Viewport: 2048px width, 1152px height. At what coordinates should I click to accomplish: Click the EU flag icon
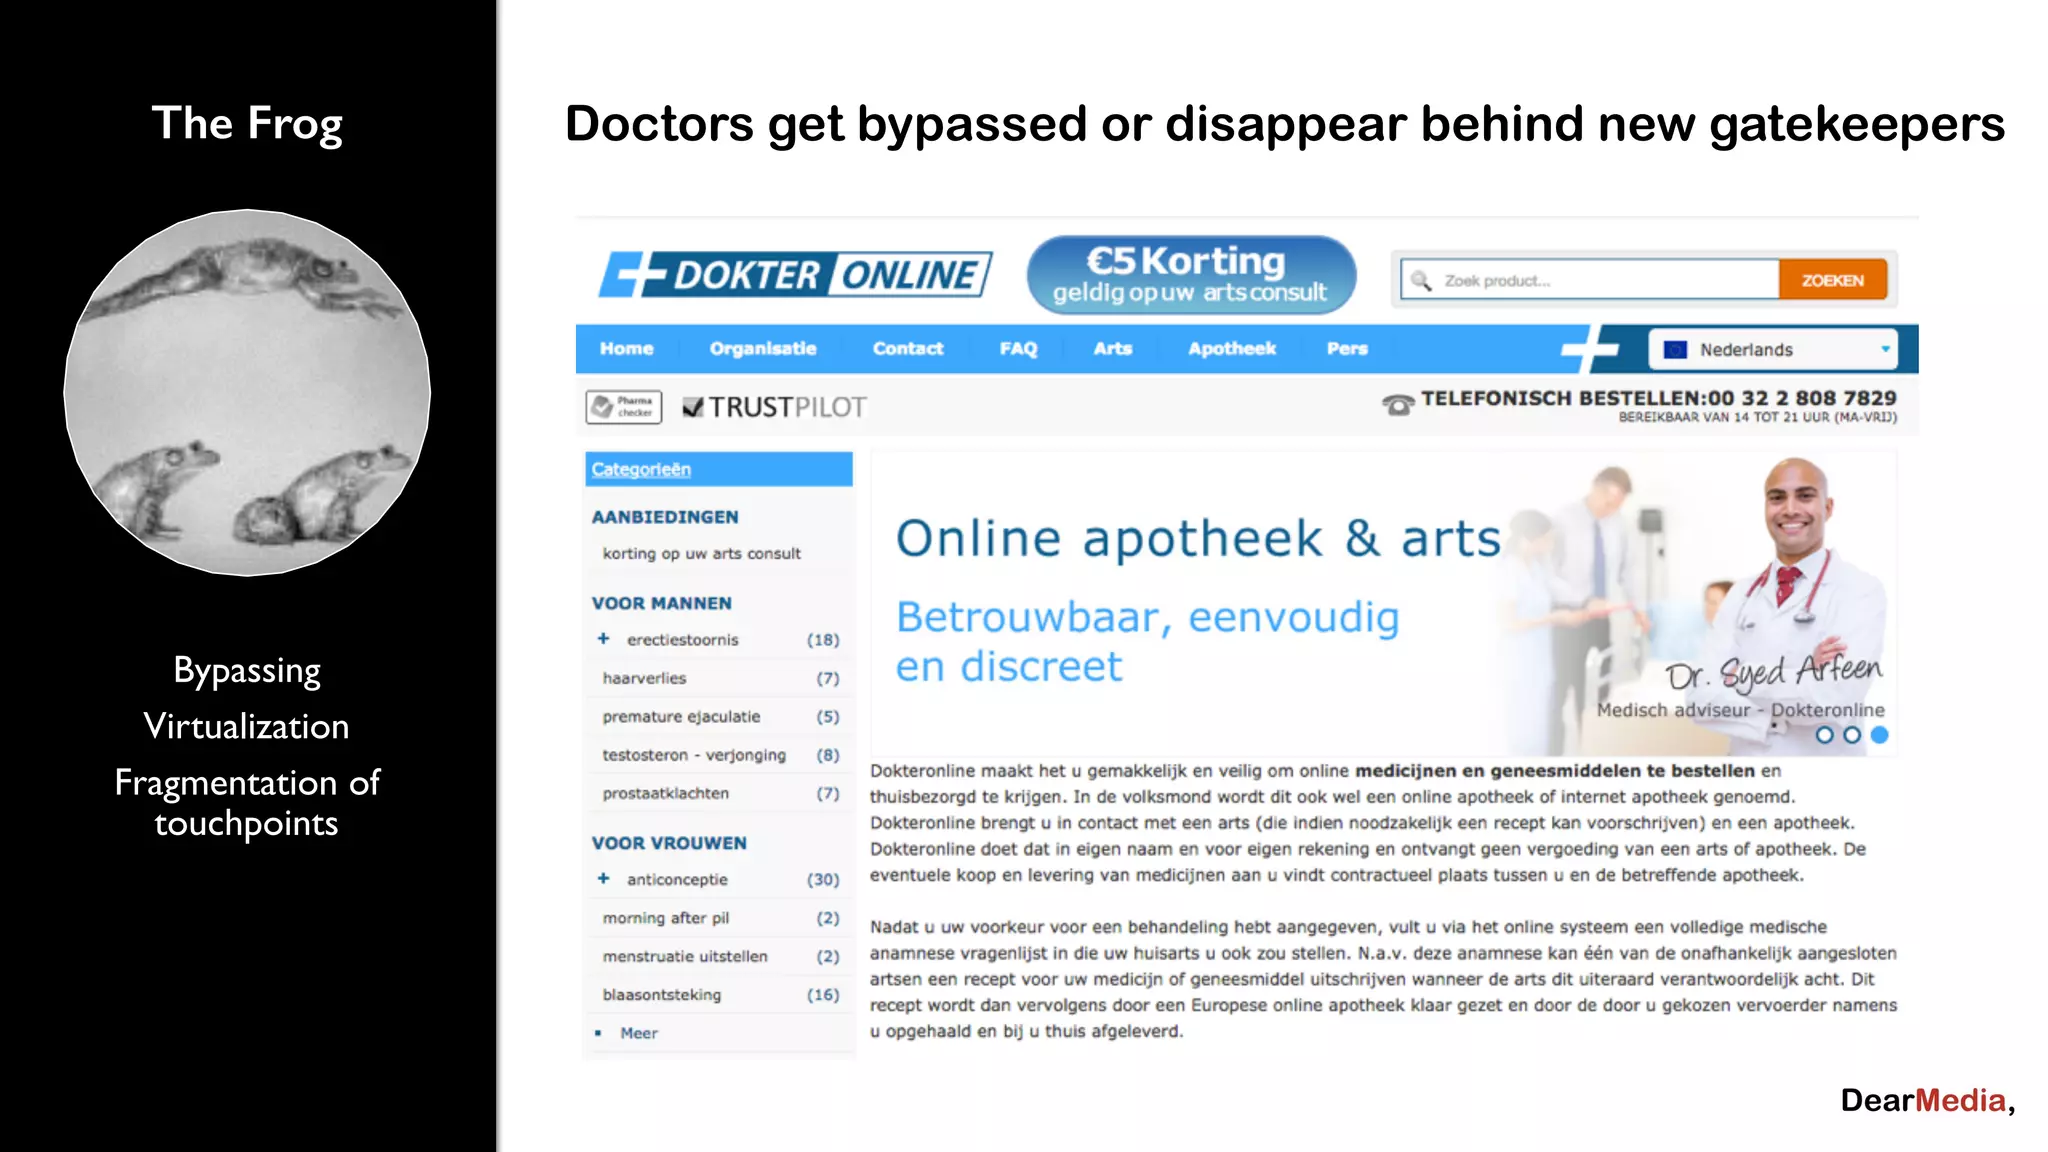point(1675,350)
